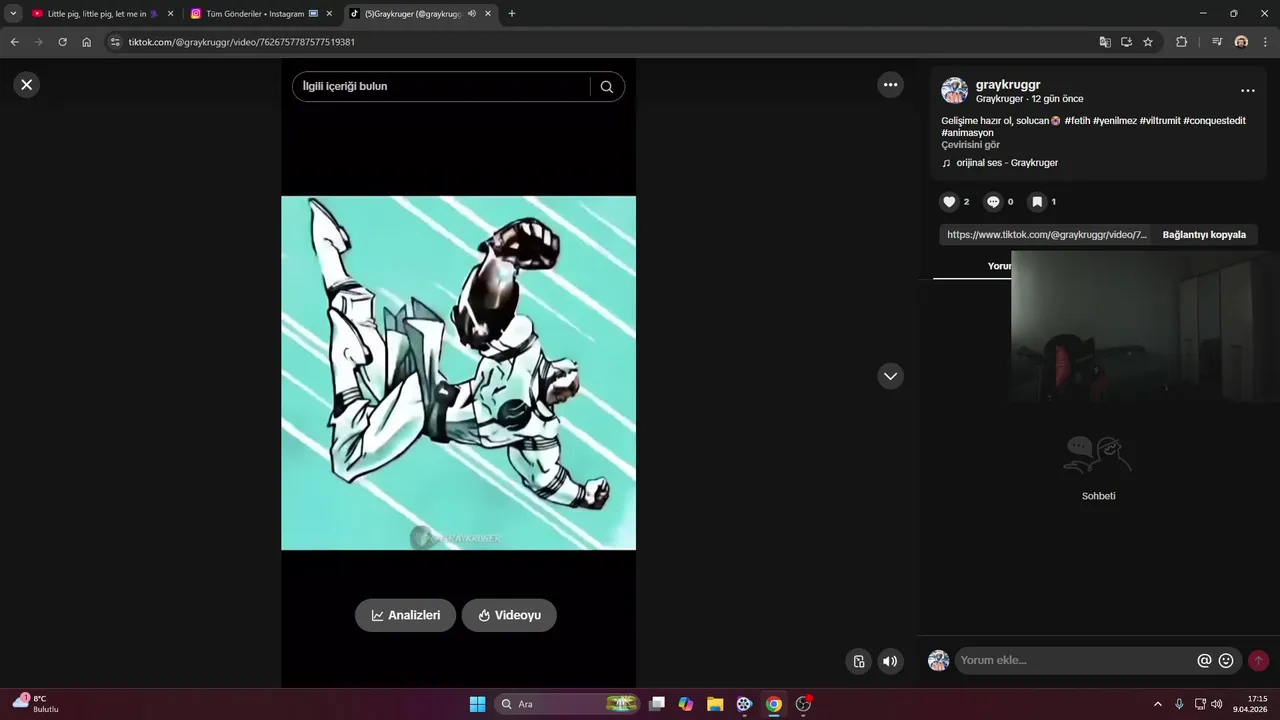Open File Explorer from taskbar

(715, 704)
